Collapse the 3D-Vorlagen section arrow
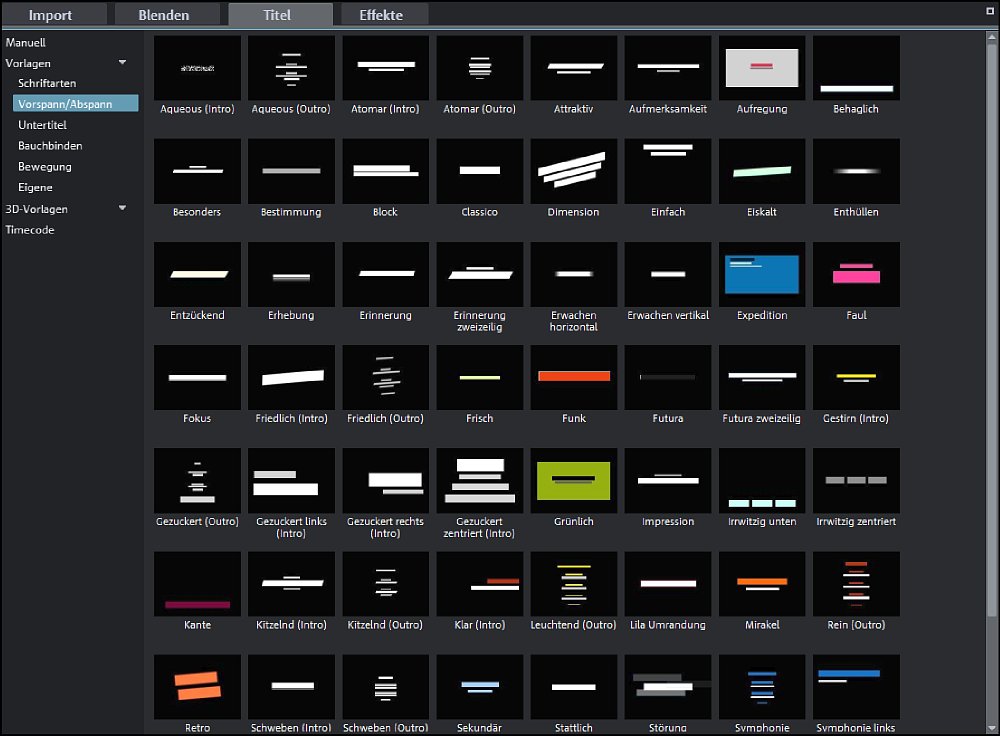The height and width of the screenshot is (736, 1000). 123,209
